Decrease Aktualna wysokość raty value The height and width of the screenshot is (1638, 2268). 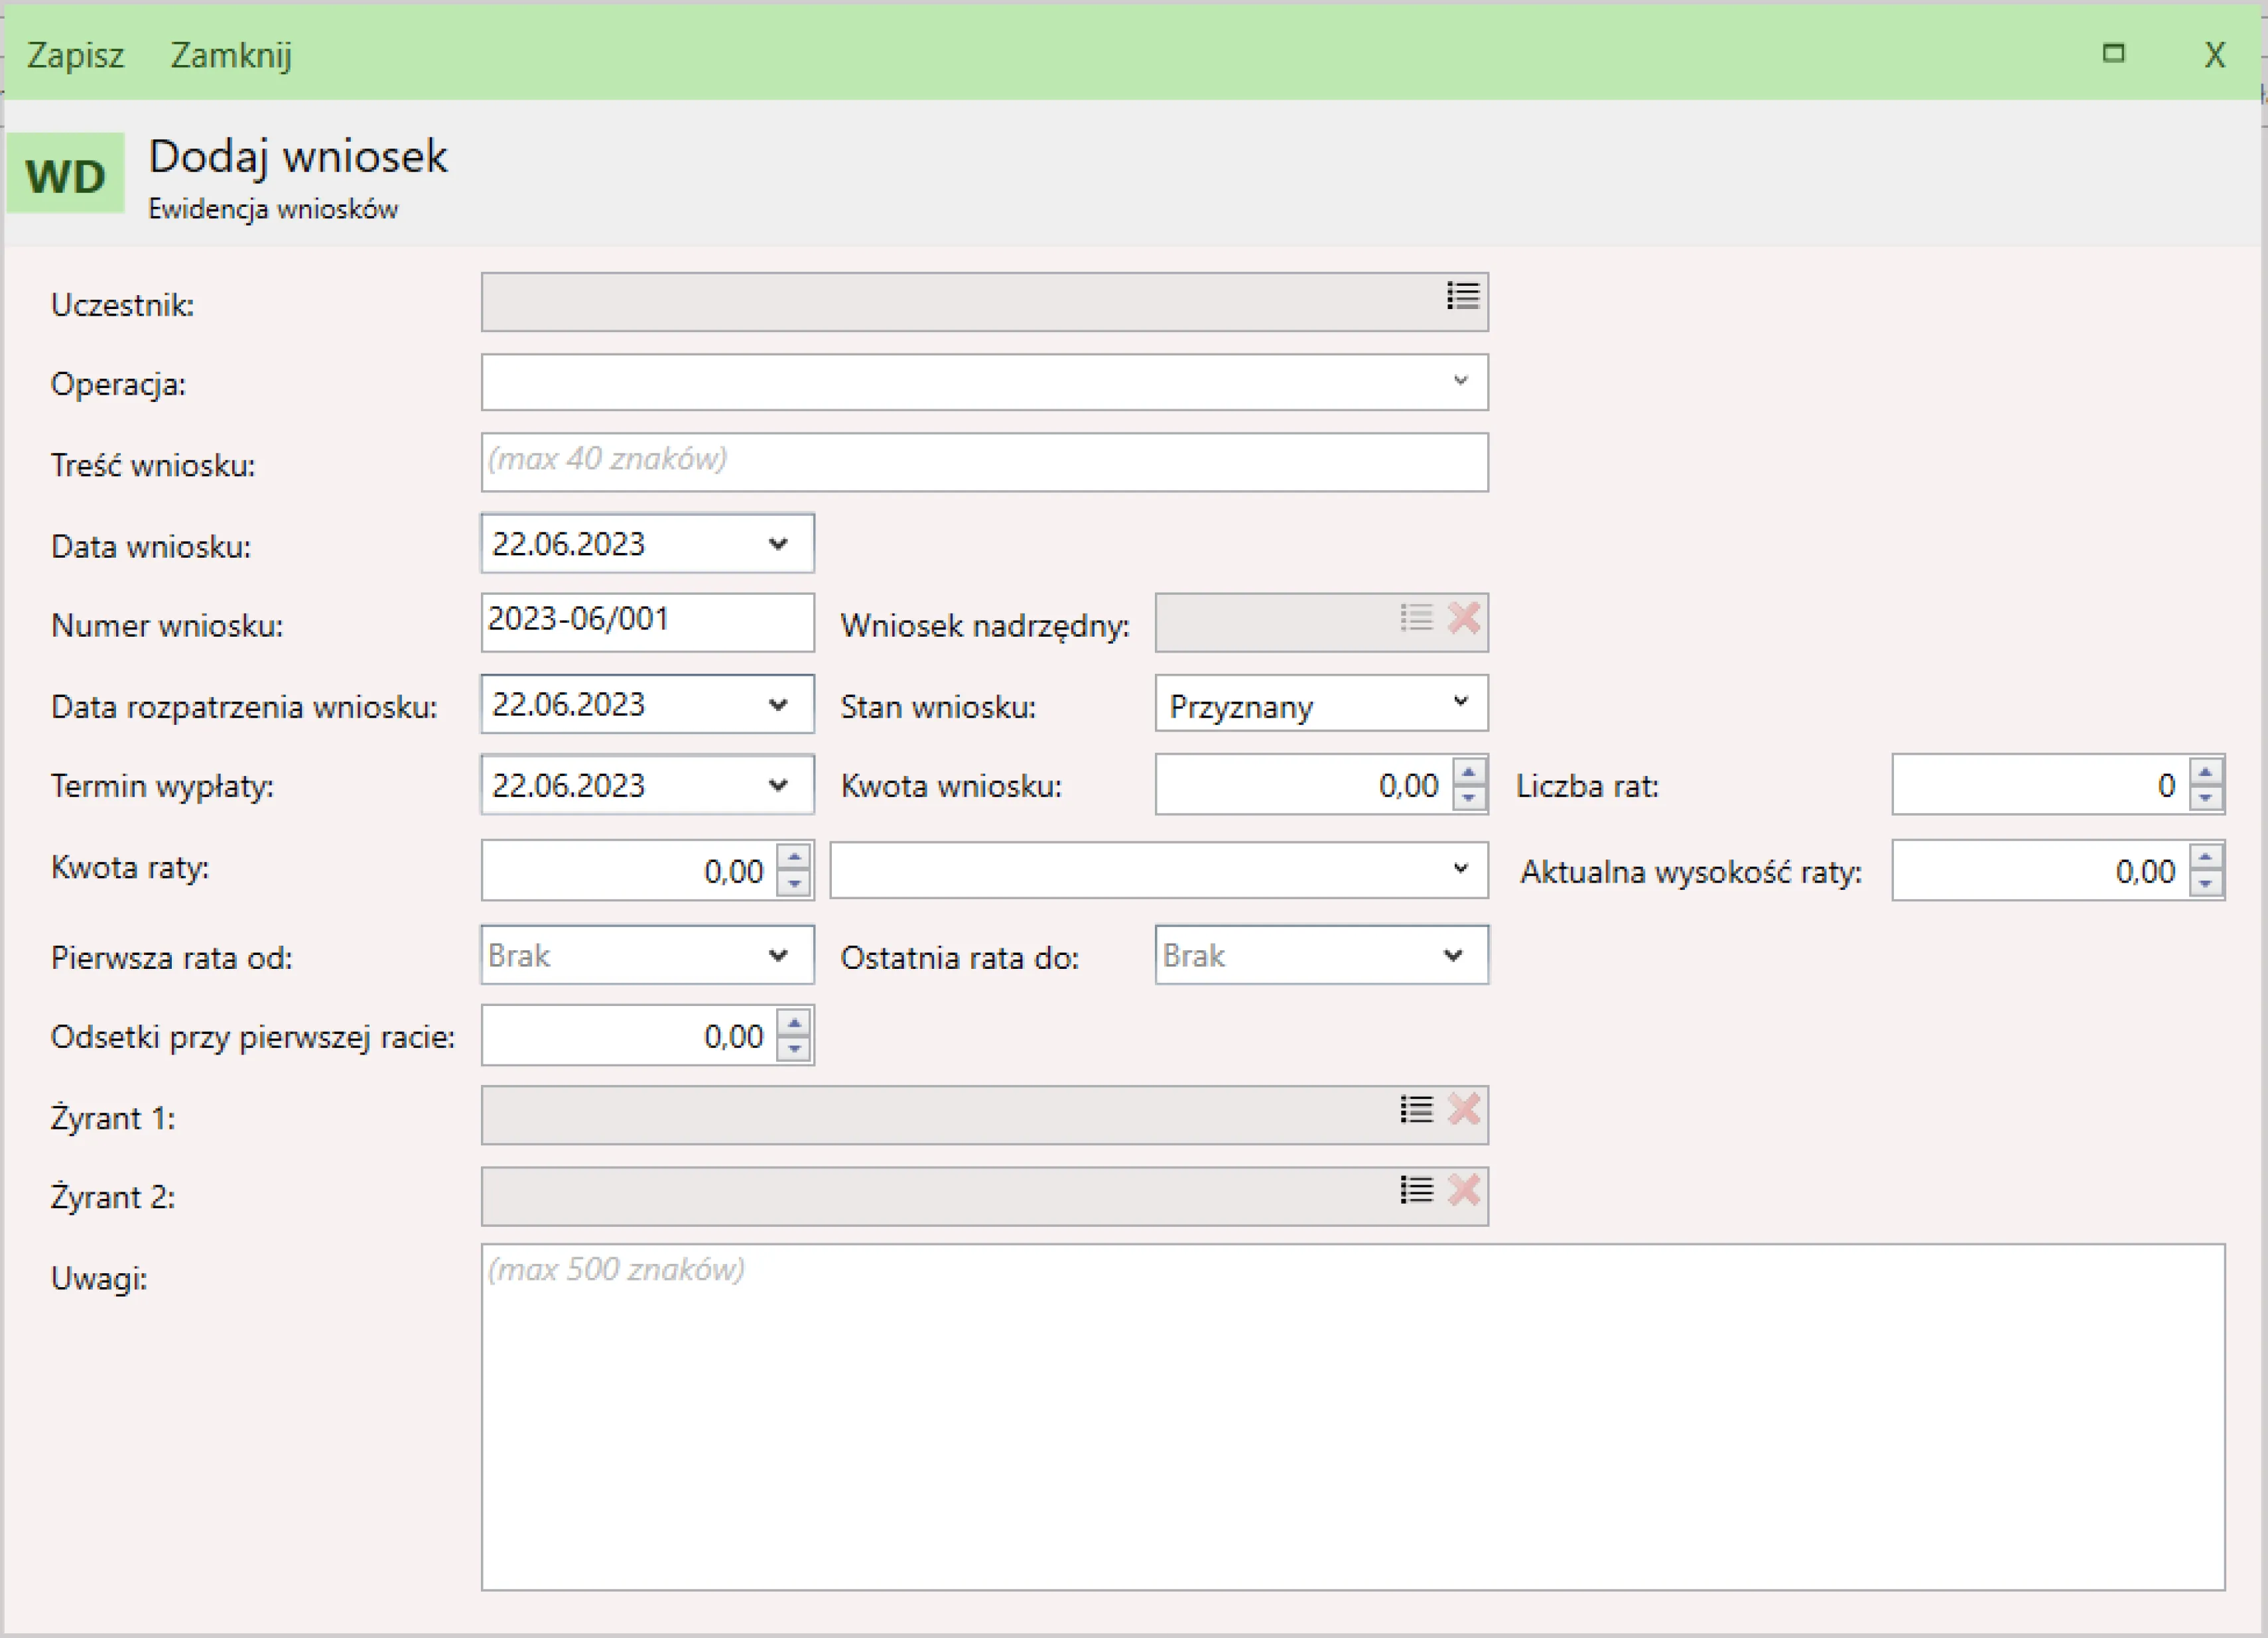(2206, 884)
